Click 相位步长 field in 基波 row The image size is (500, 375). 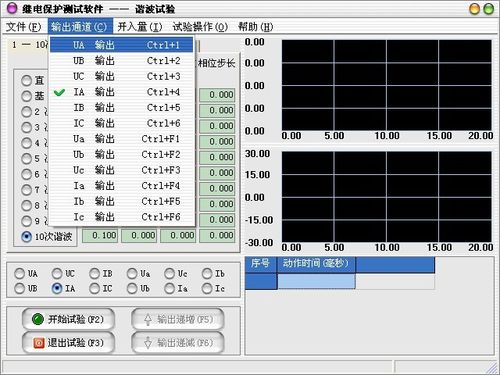(217, 95)
